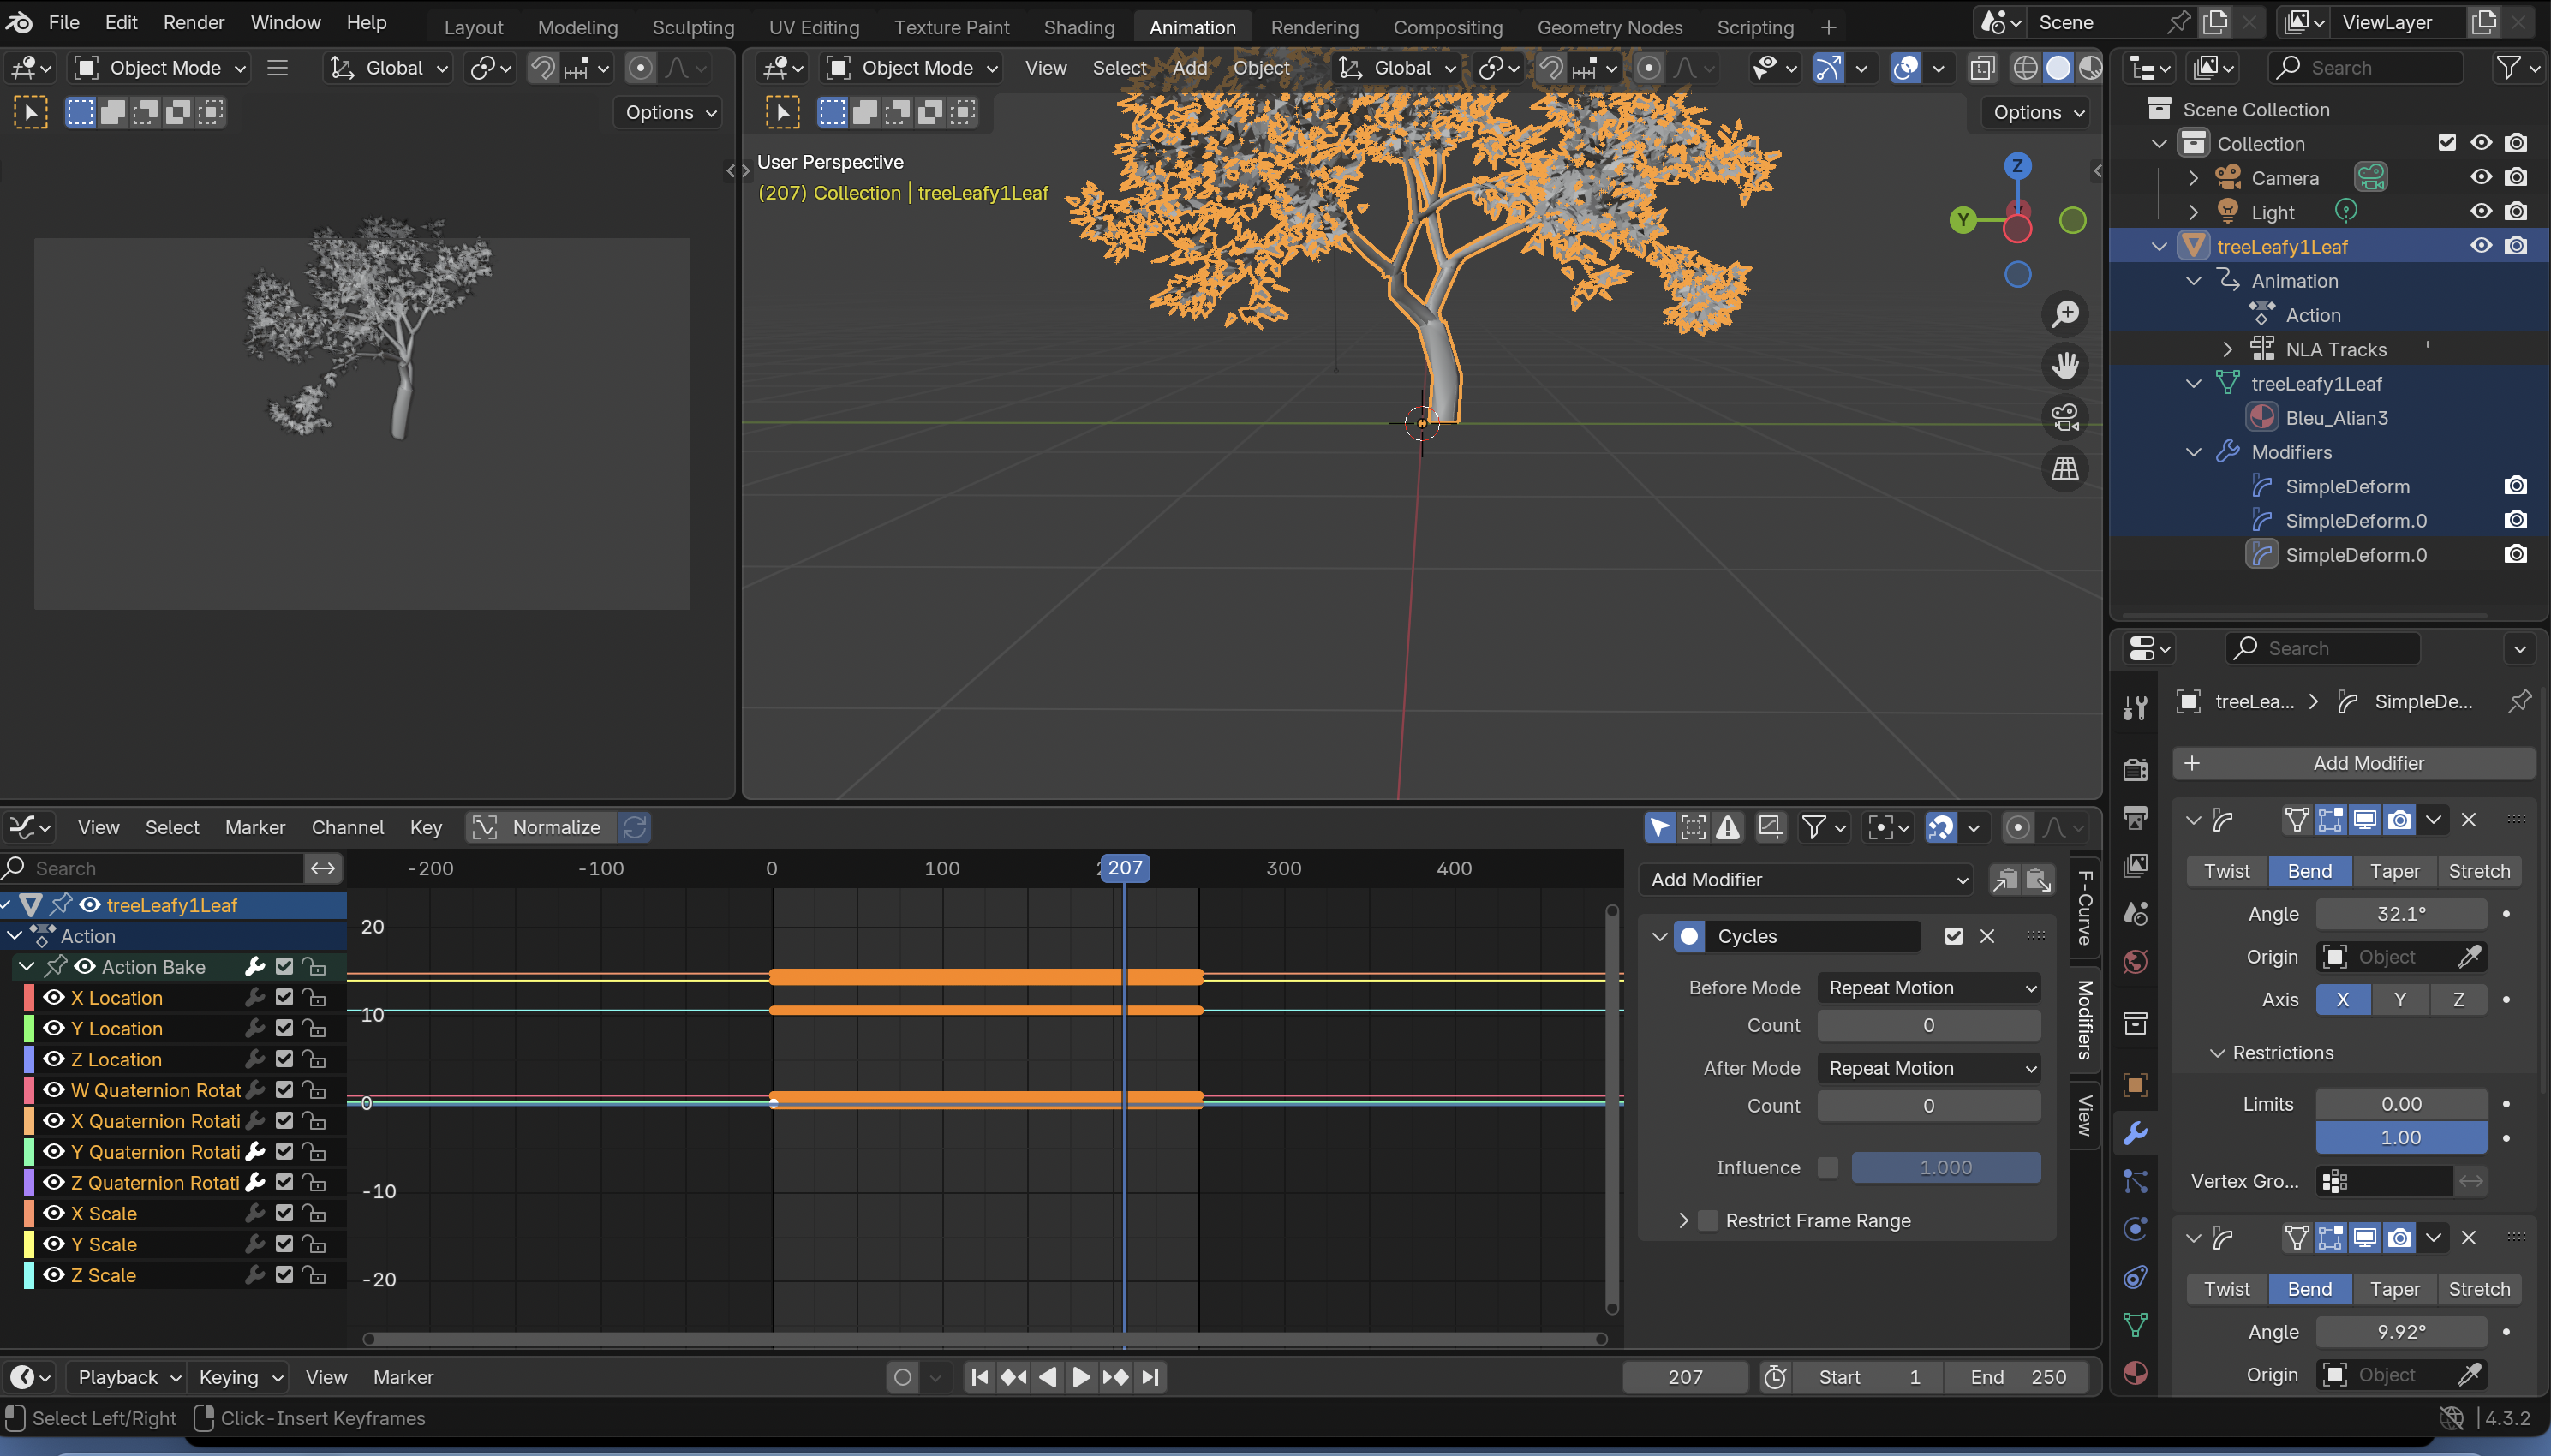Open After Mode Repeat Motion dropdown

coord(1929,1068)
